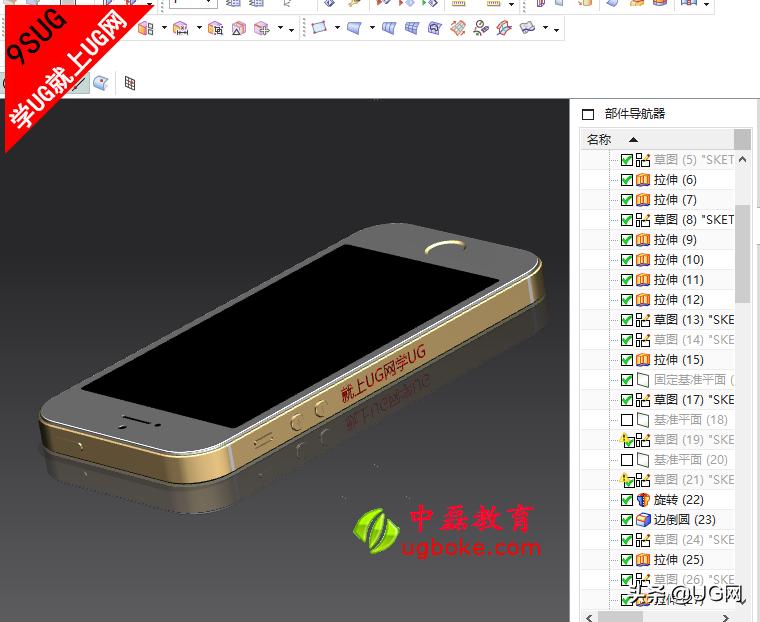Click the split body tool icon
760x622 pixels.
[145, 29]
